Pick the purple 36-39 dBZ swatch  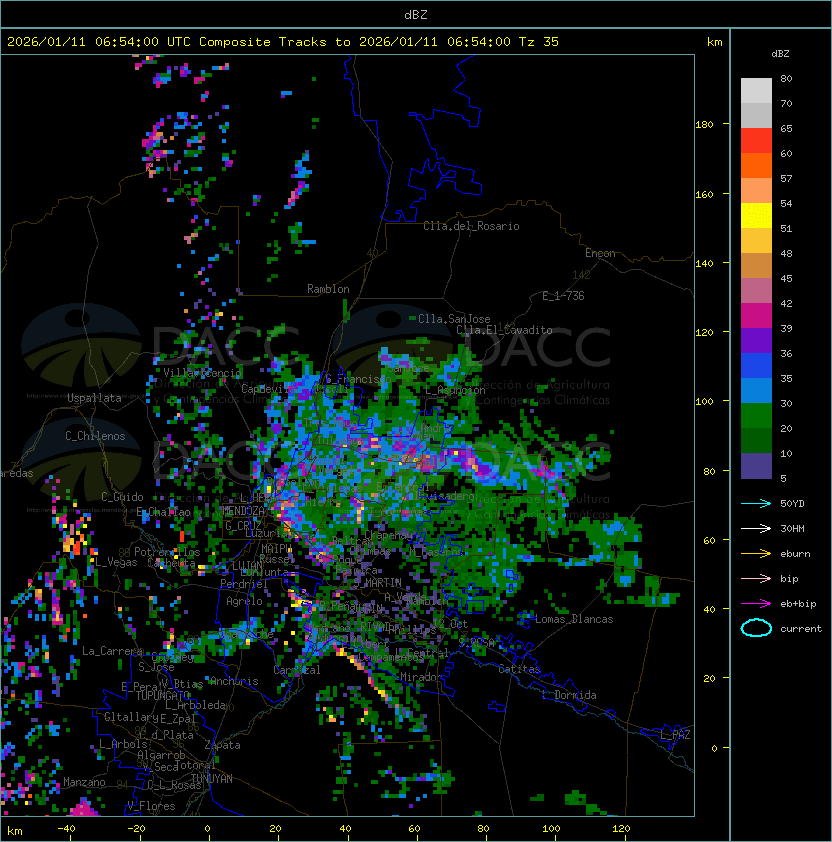click(x=756, y=340)
